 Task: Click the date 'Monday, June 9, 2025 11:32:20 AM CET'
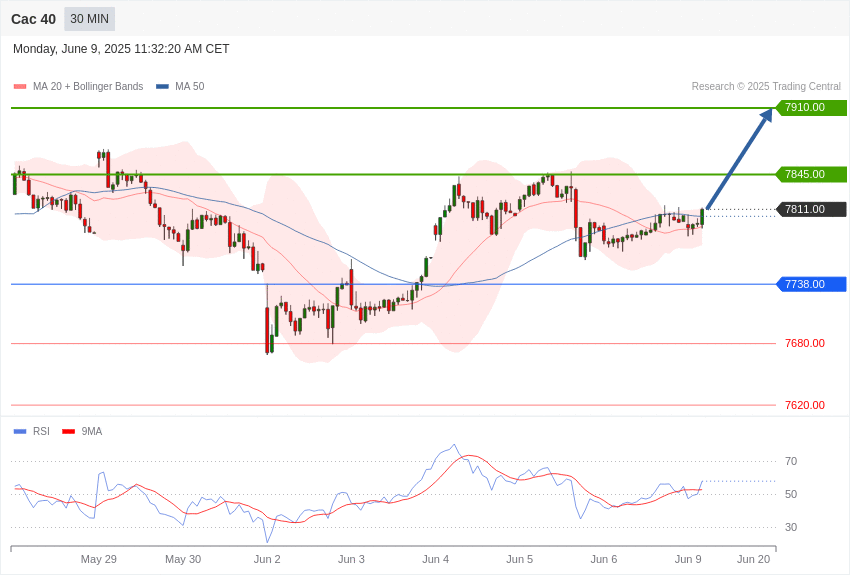(121, 49)
